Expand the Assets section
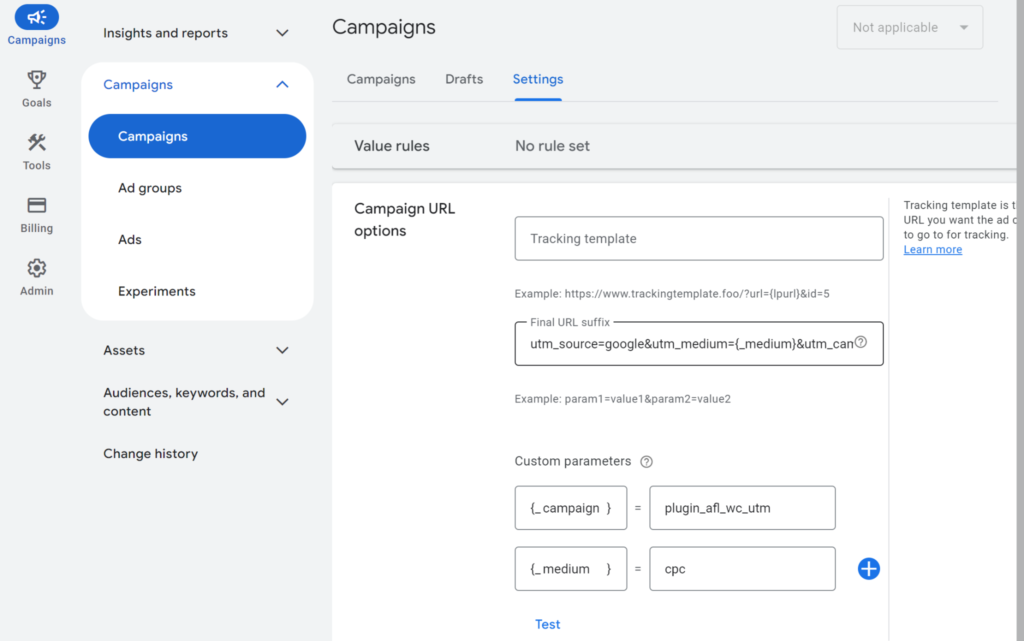The width and height of the screenshot is (1024, 641). click(x=282, y=350)
